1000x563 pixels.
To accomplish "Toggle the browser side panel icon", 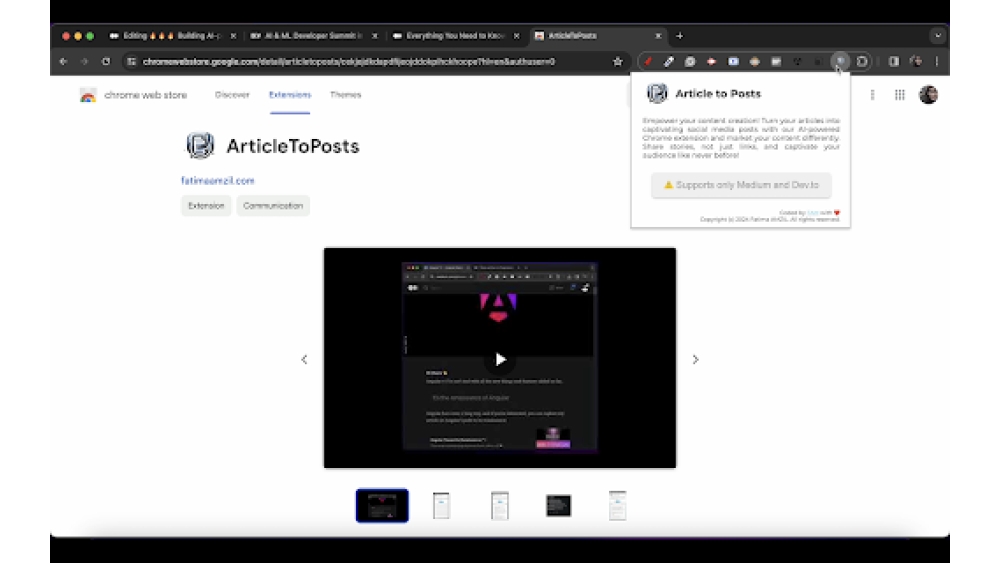I will point(894,62).
